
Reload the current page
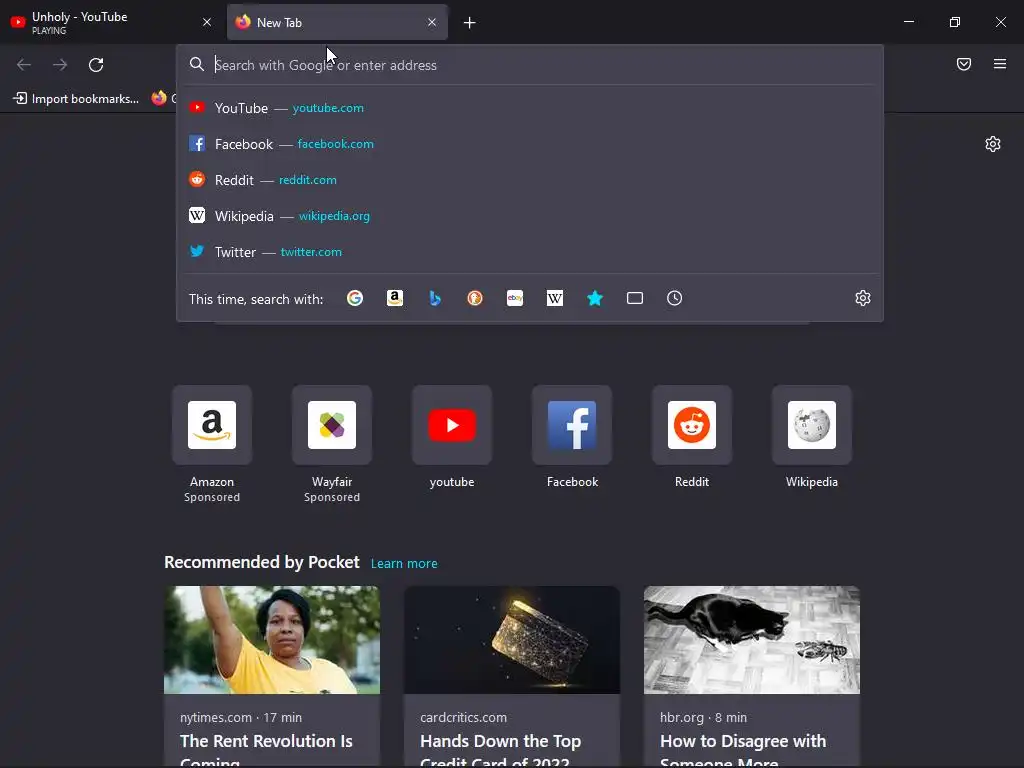coord(96,65)
